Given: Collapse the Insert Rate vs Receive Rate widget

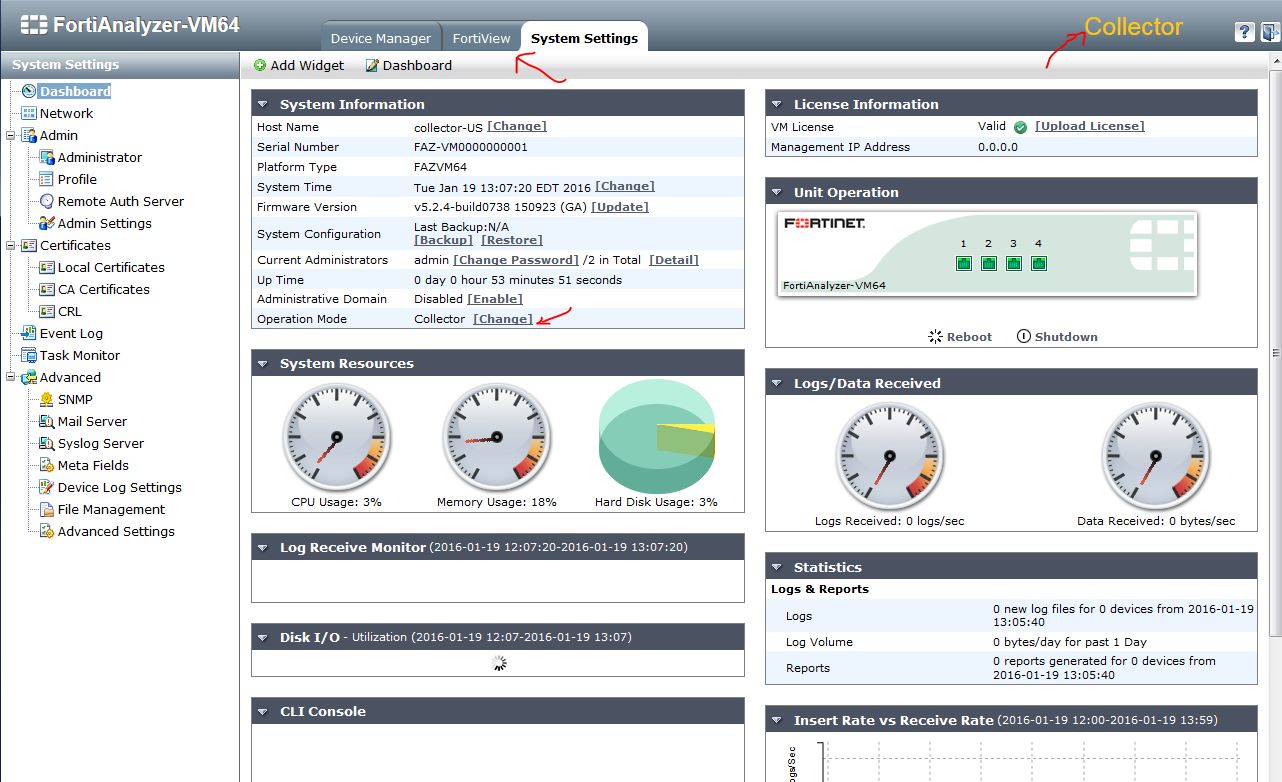Looking at the screenshot, I should click(777, 720).
